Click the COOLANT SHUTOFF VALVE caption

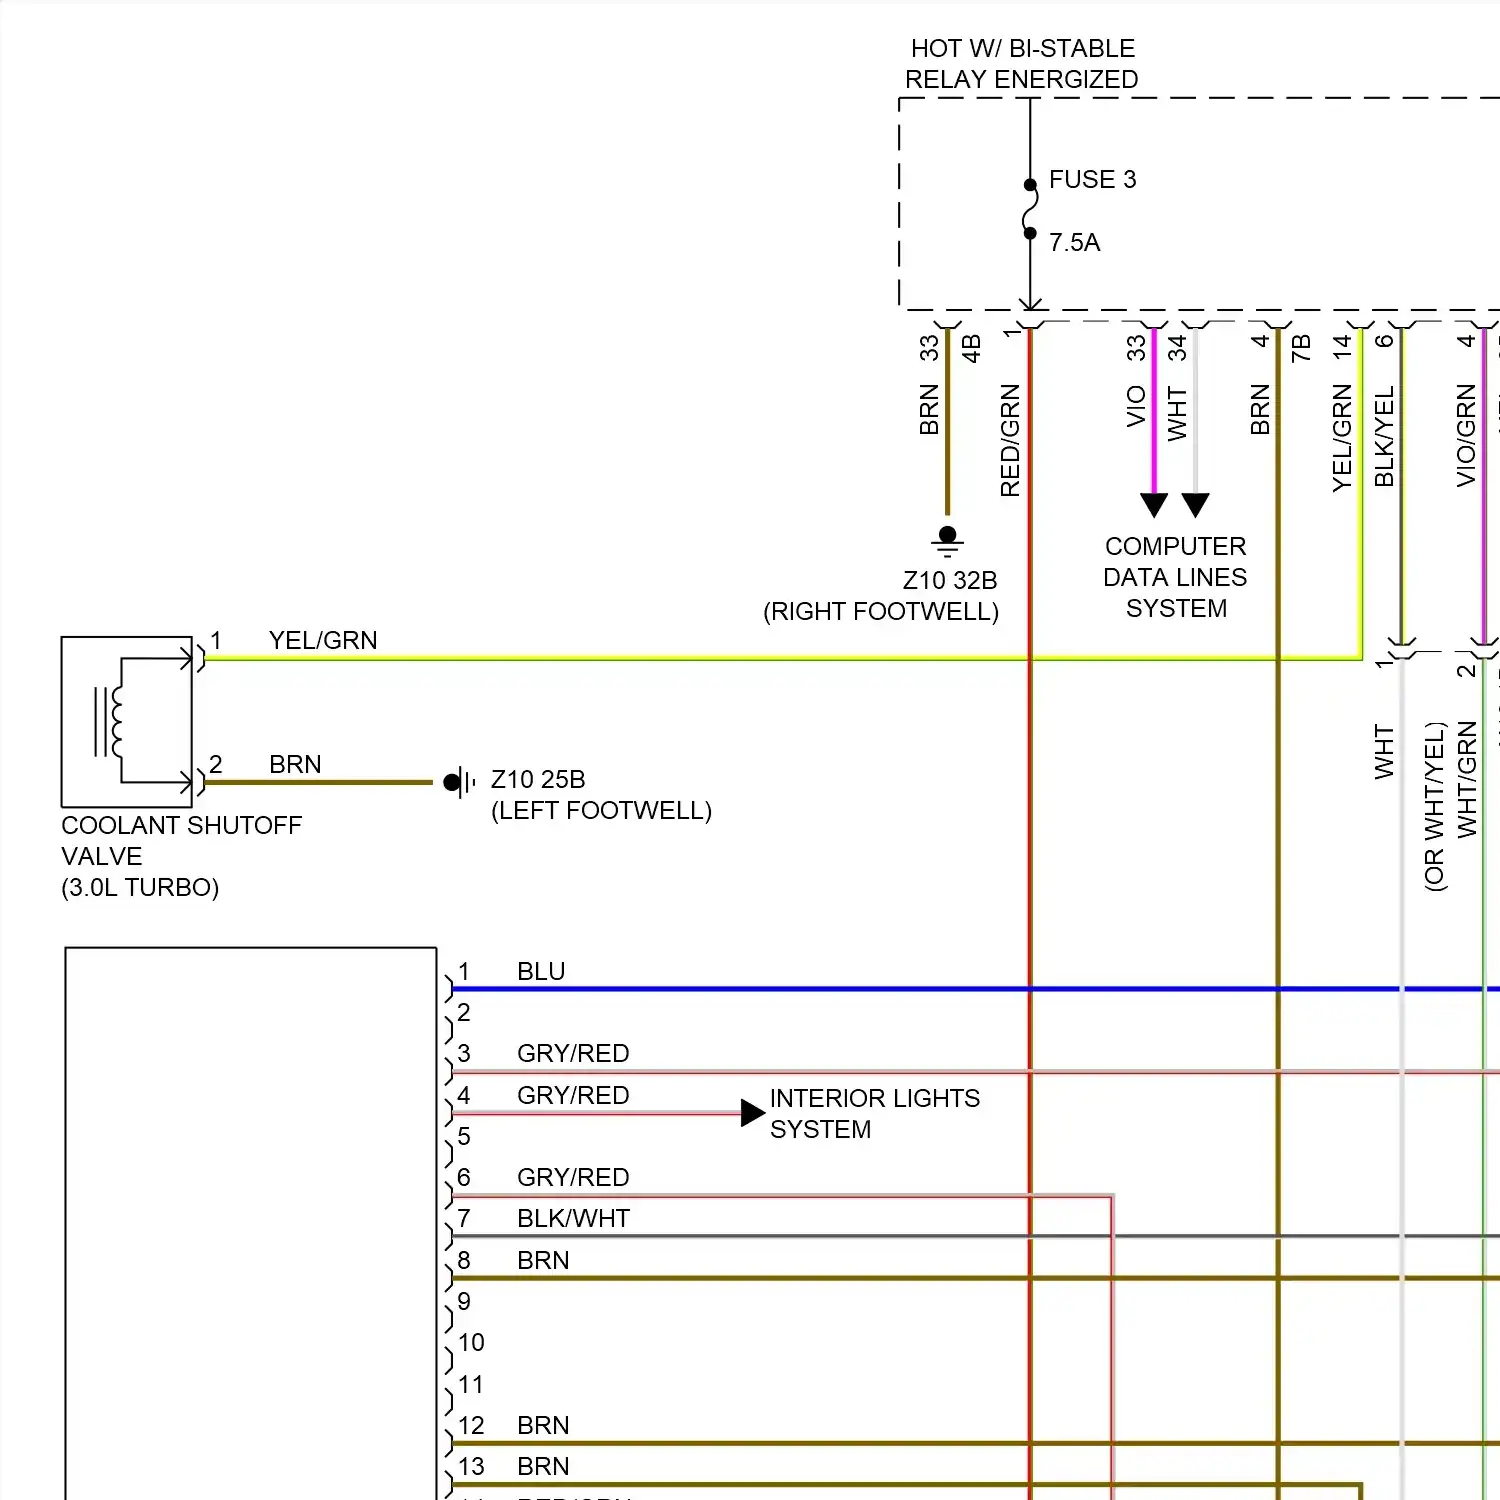pos(181,841)
